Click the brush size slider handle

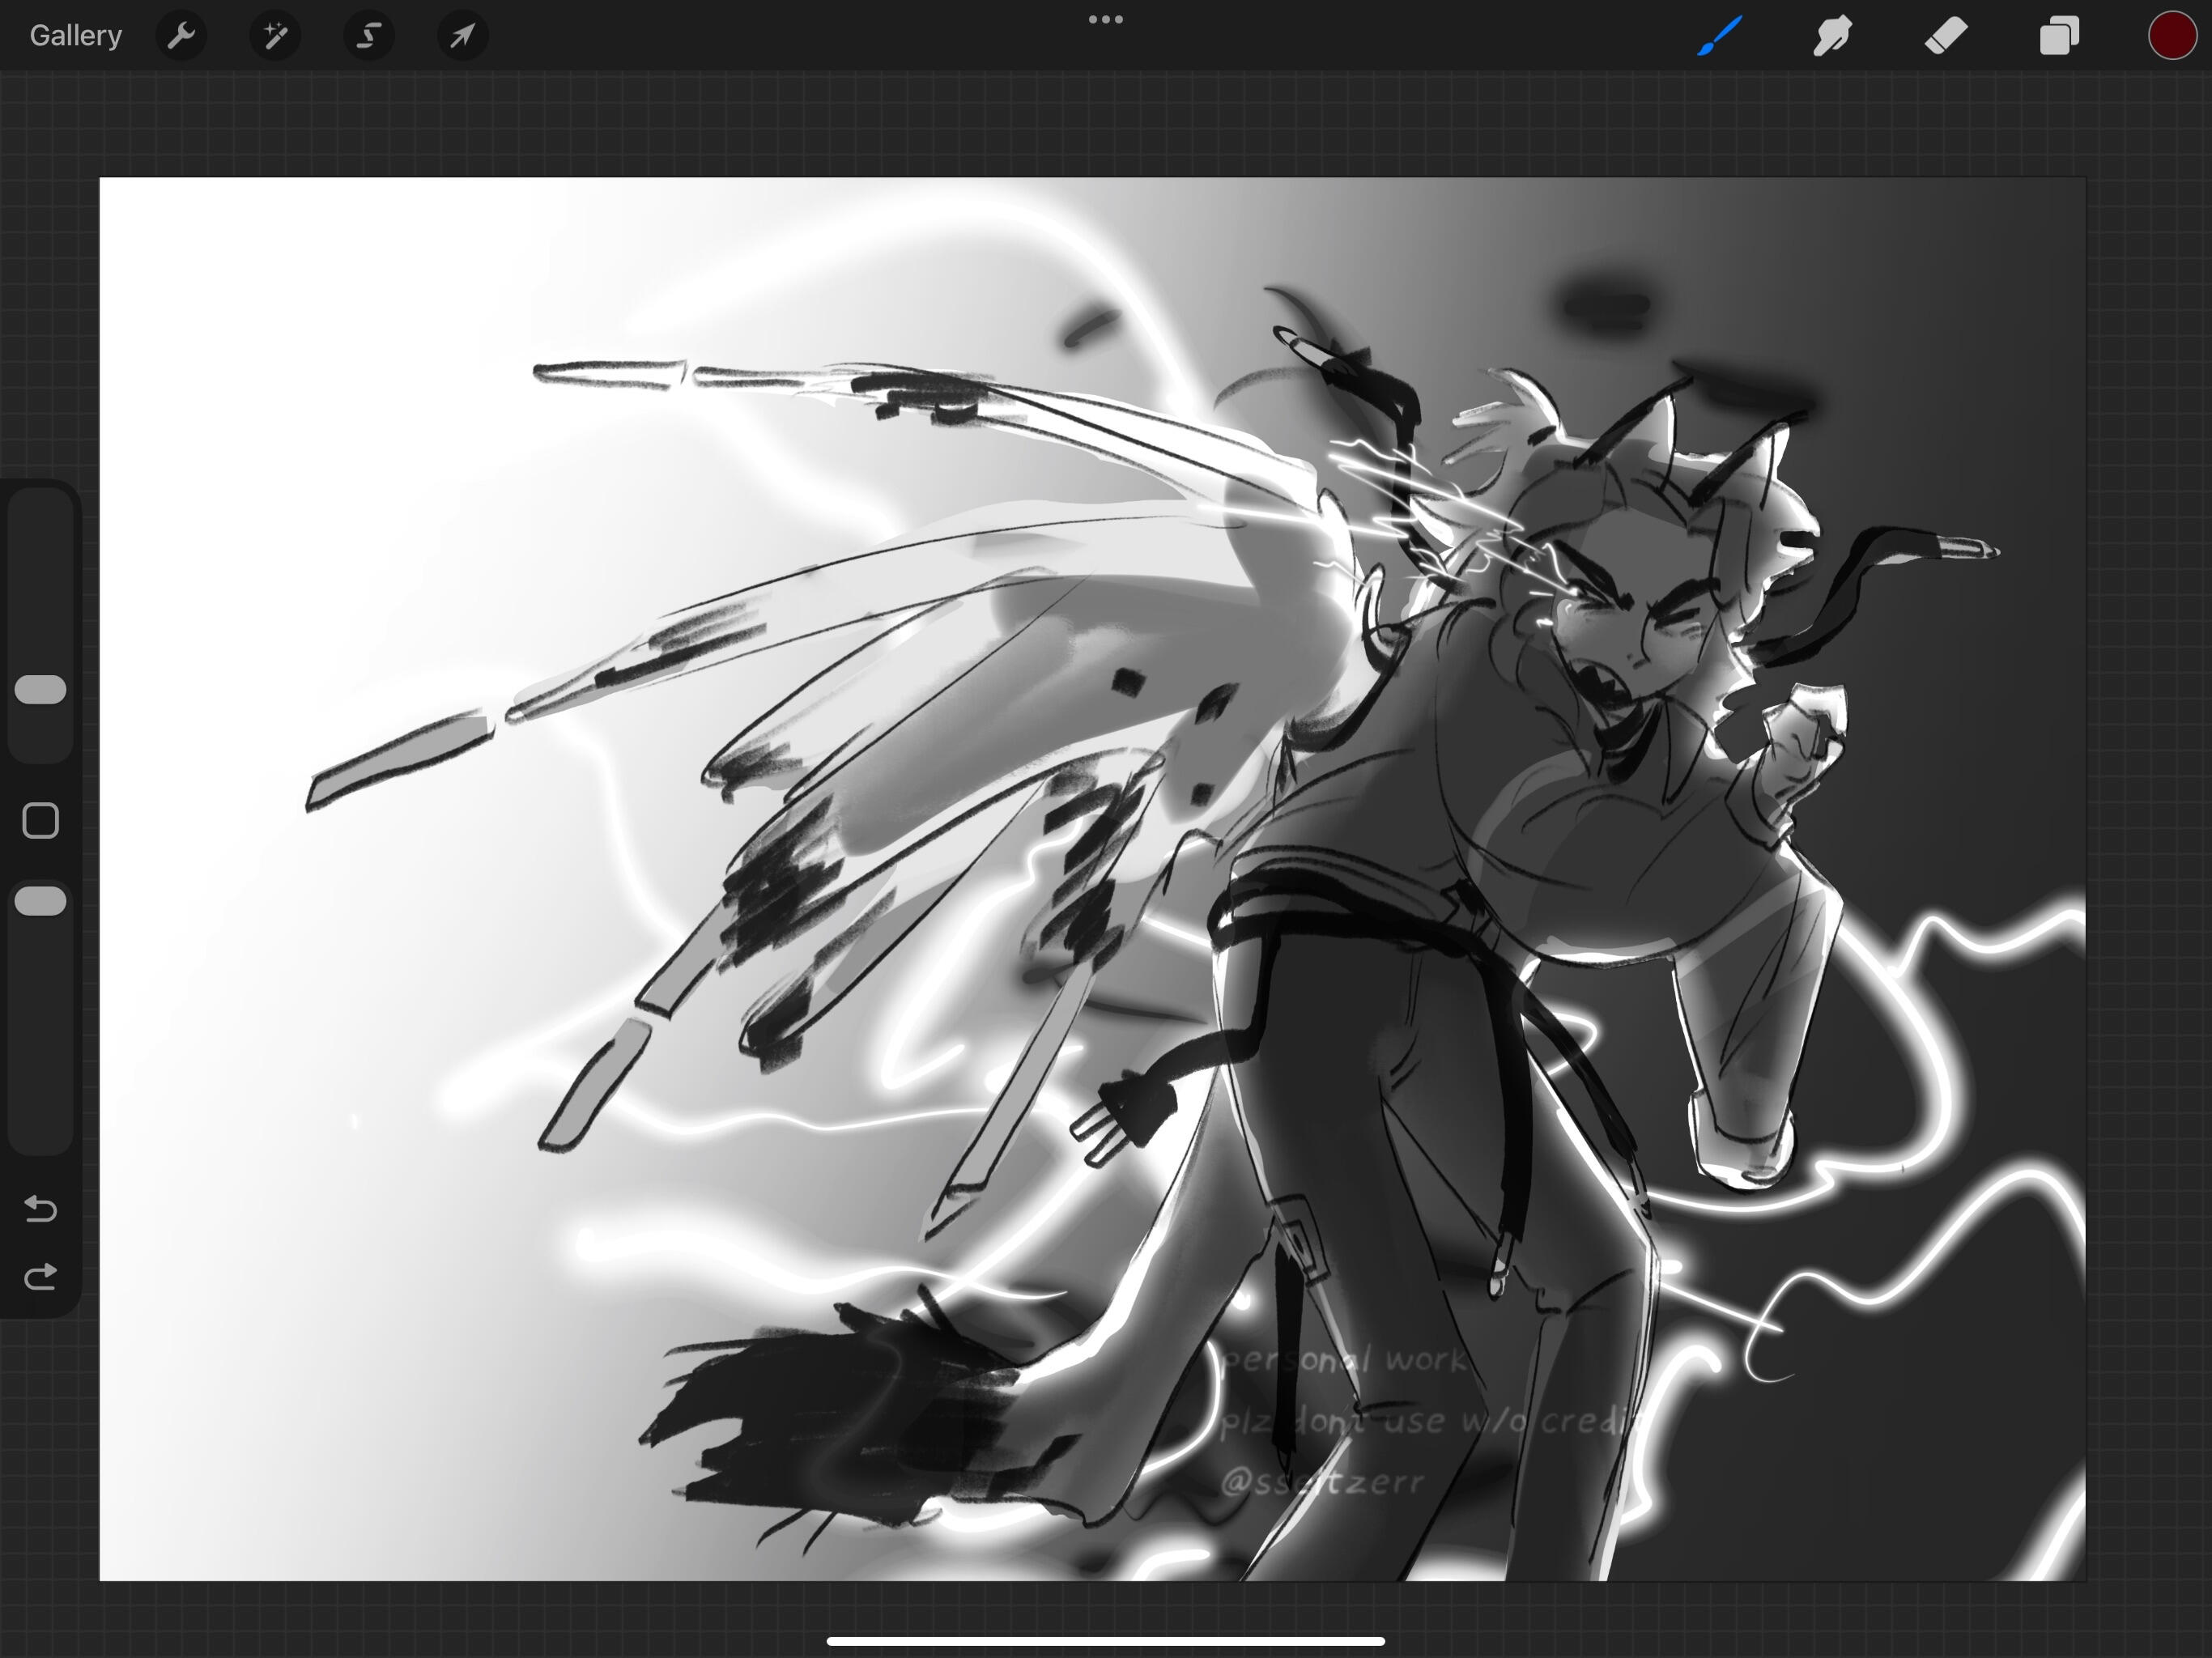click(41, 690)
